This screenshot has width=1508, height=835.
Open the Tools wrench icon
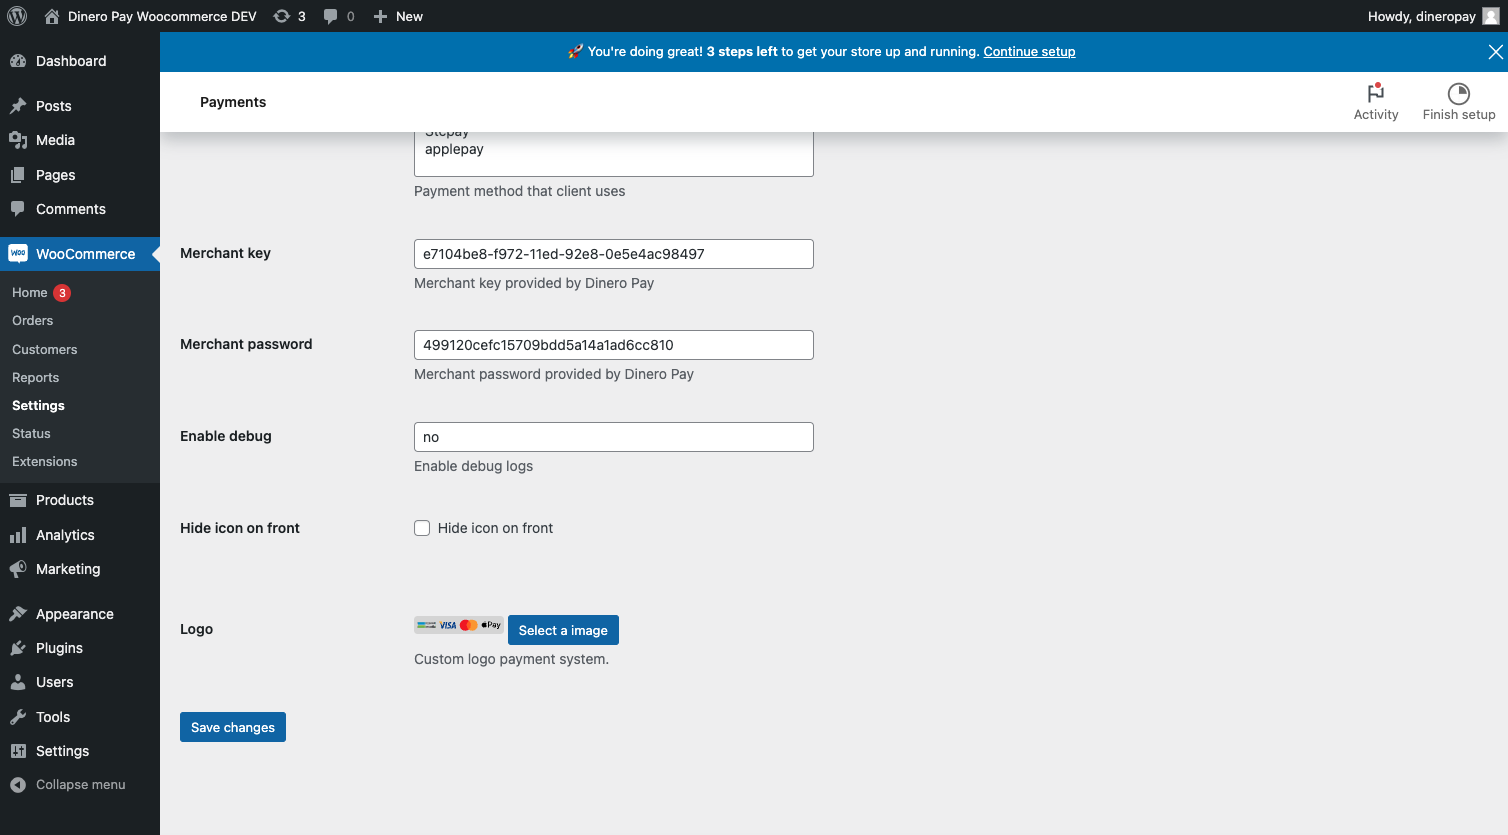pyautogui.click(x=18, y=717)
